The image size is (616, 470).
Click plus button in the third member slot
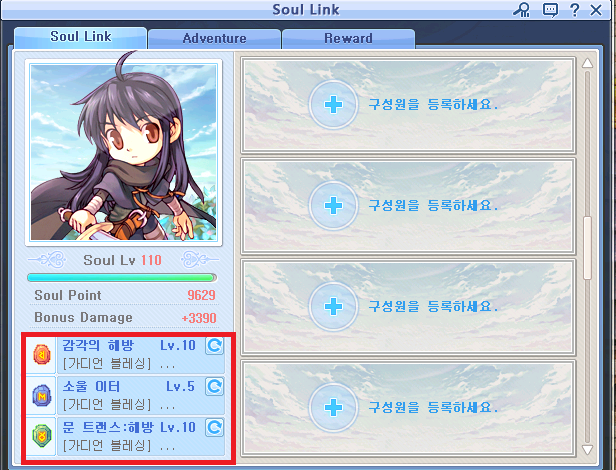point(333,307)
